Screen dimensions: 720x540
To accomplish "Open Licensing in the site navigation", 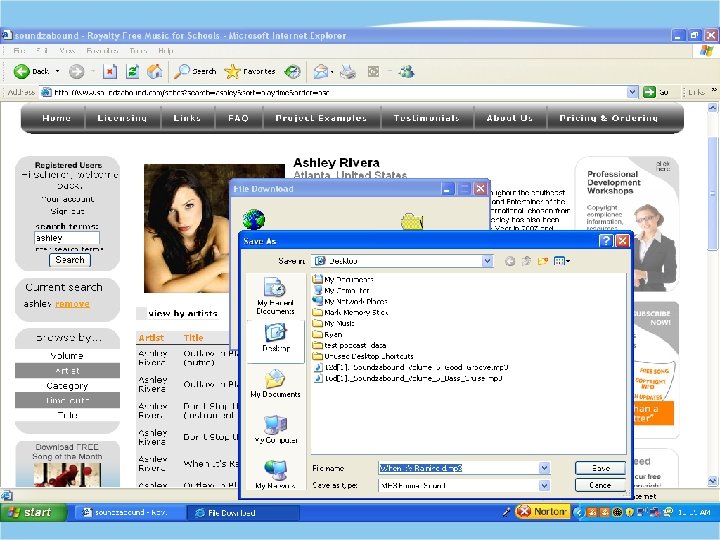I will [x=122, y=118].
